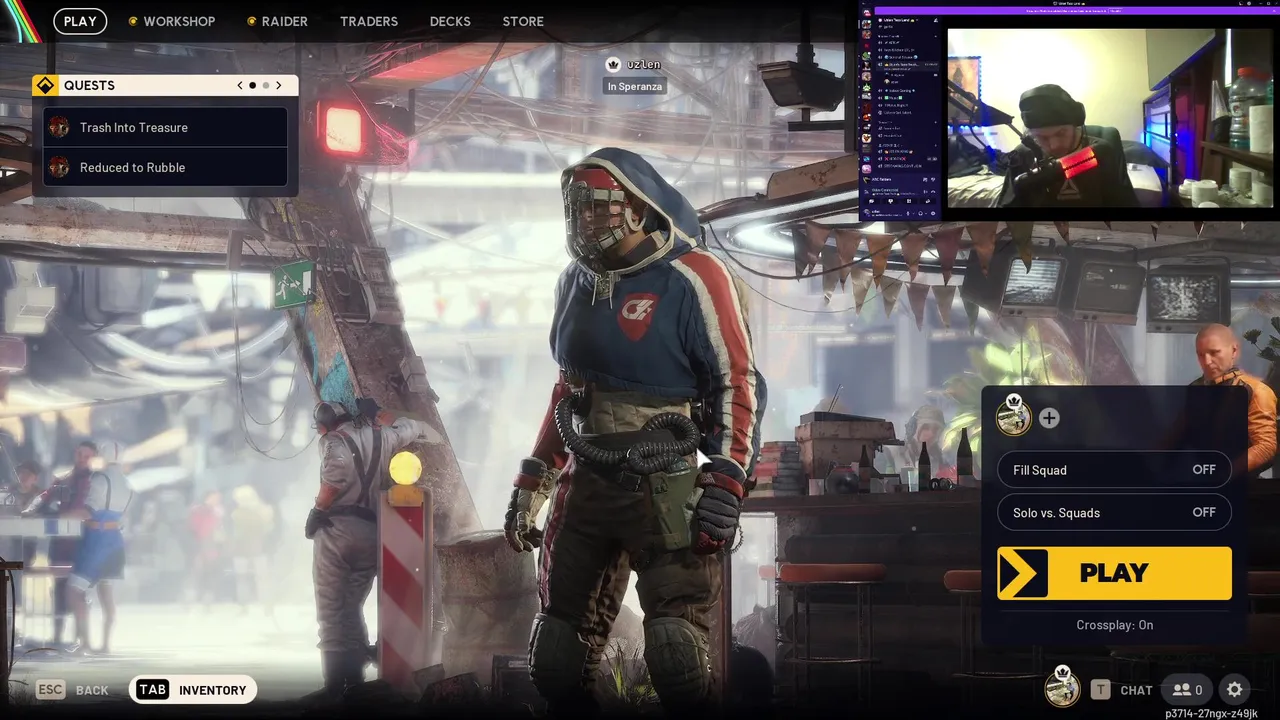Click the Trash Into Treasure trader portrait
The image size is (1280, 720).
59,127
